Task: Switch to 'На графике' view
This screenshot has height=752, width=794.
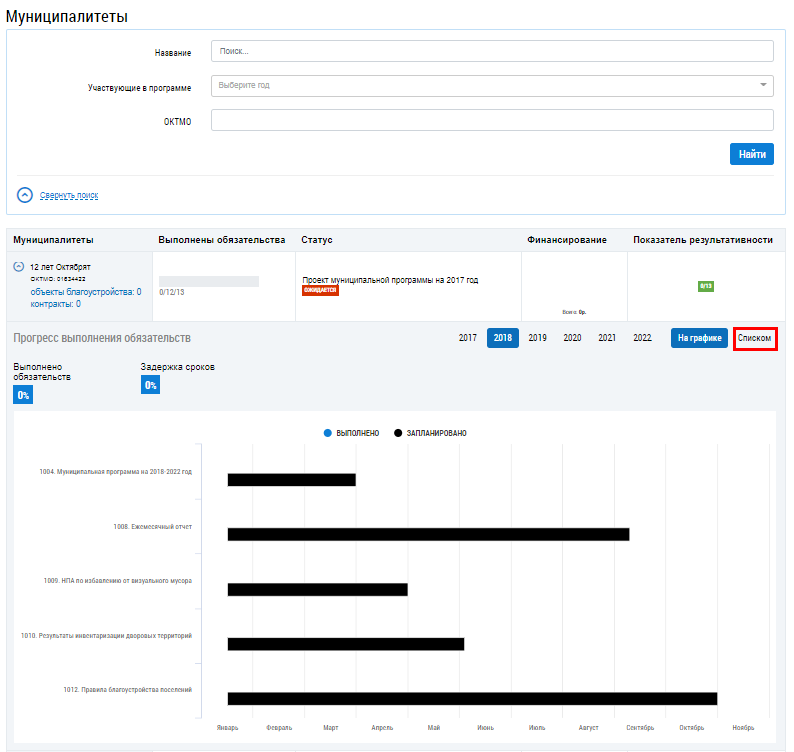Action: (699, 338)
